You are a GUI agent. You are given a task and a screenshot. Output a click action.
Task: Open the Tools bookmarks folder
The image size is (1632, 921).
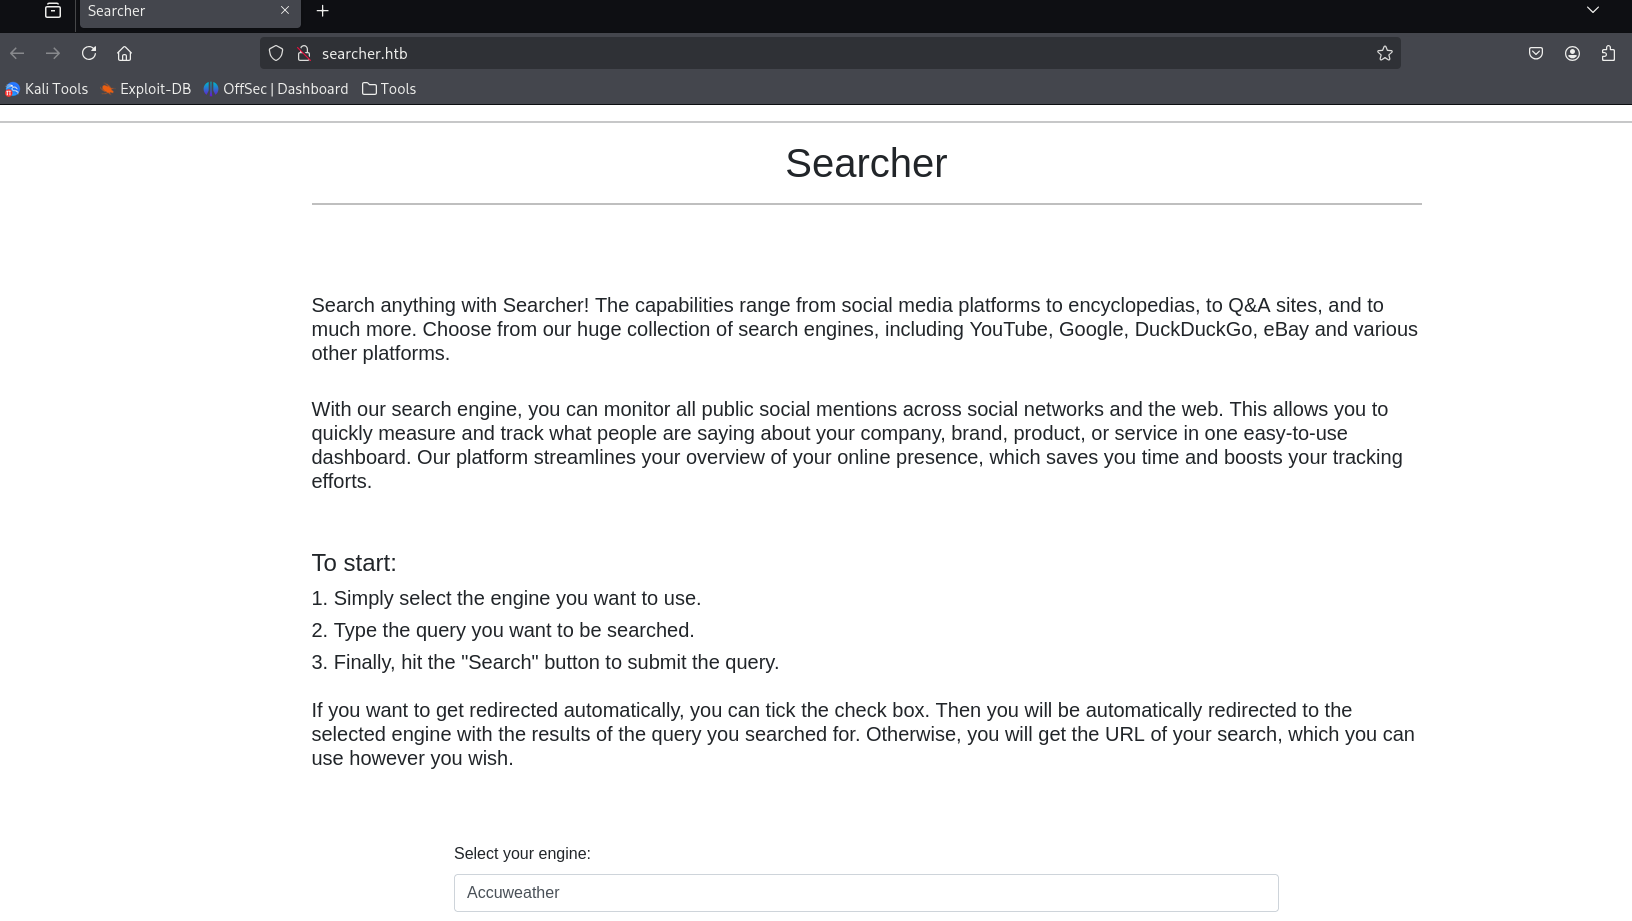pos(389,89)
